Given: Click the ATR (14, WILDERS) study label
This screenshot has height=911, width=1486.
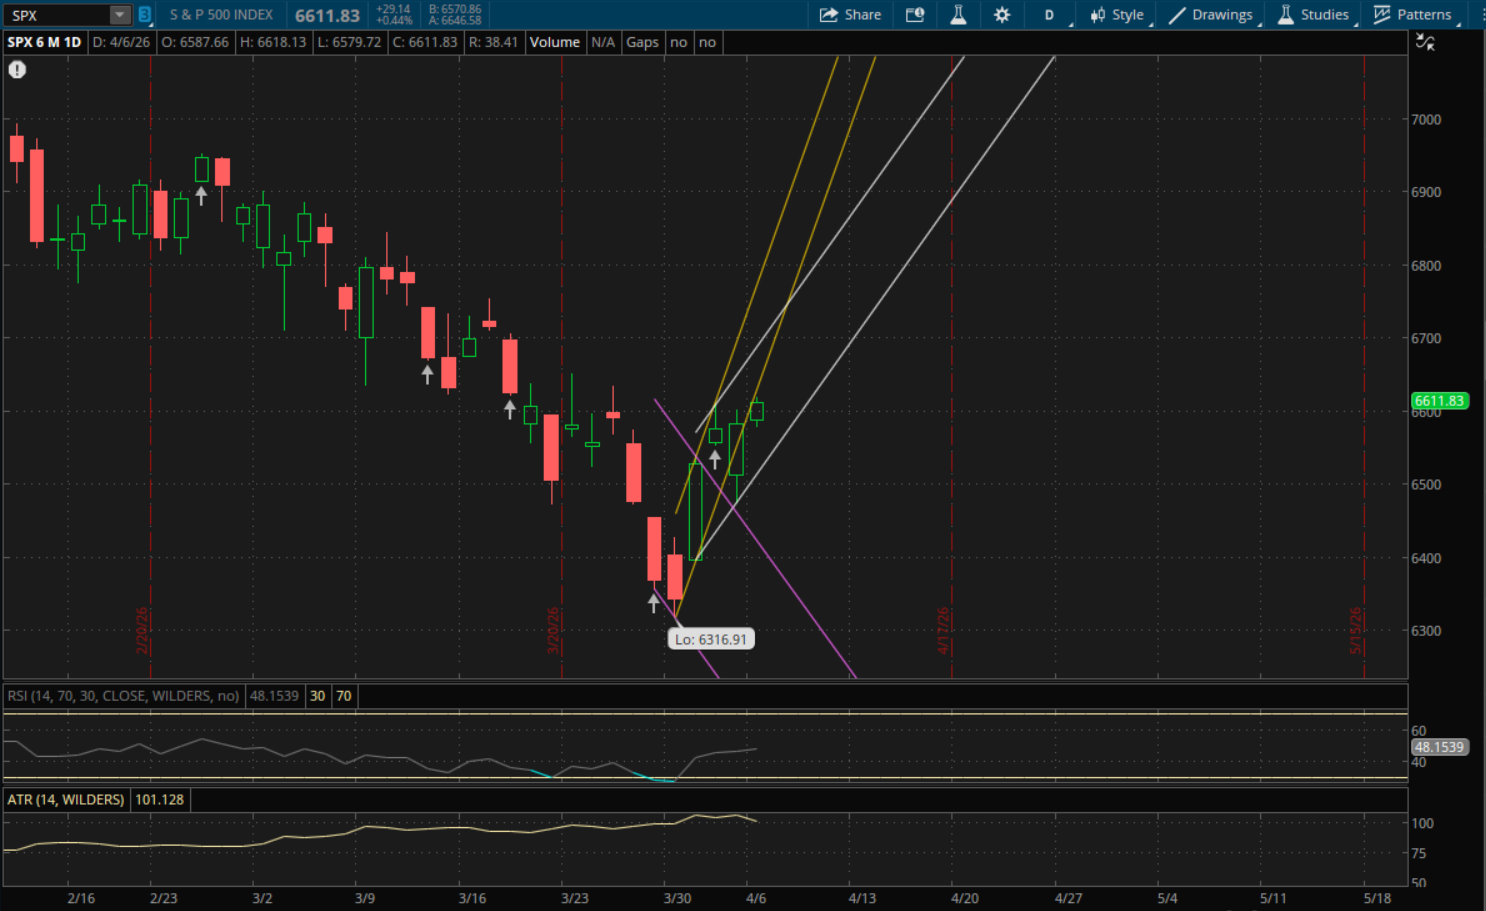Looking at the screenshot, I should point(66,800).
